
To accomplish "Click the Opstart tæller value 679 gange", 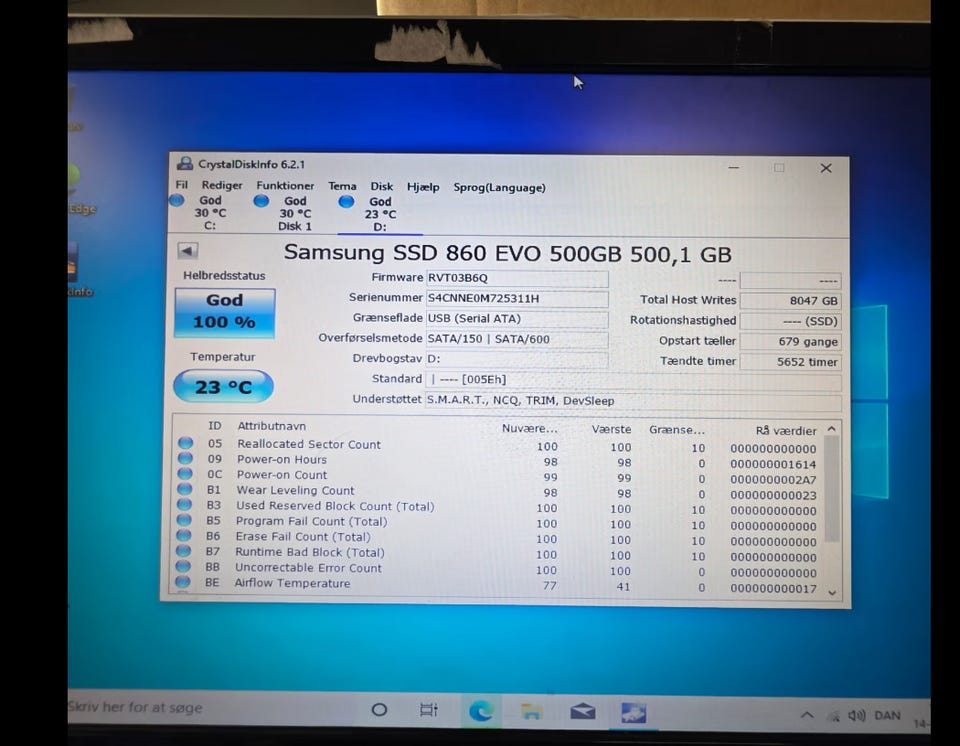I will point(790,342).
